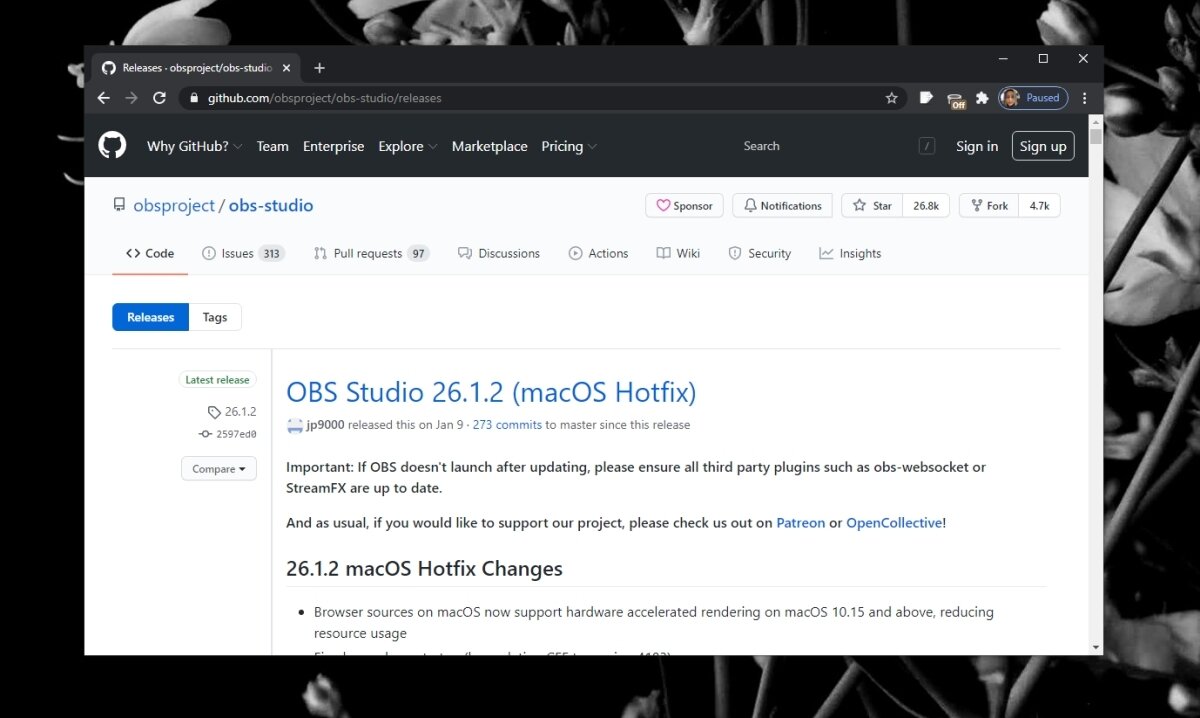1200x718 pixels.
Task: Click the Sponsor button
Action: click(684, 206)
